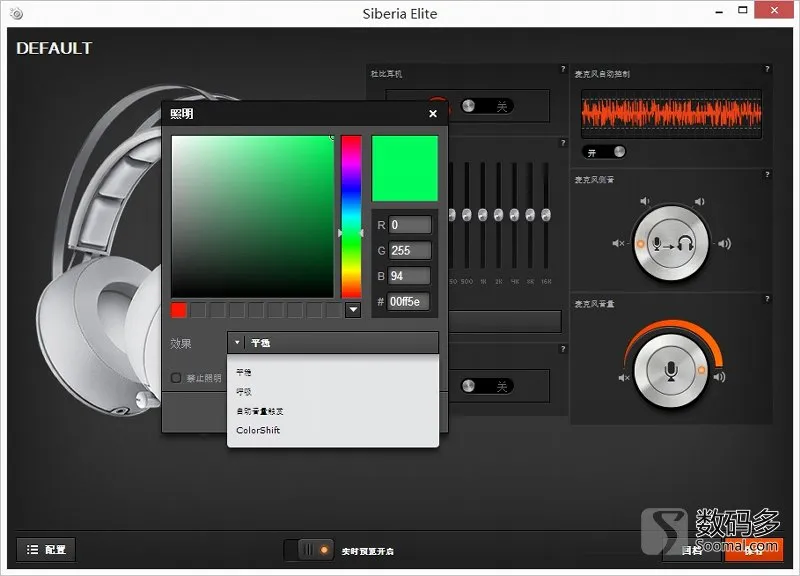Toggle the Dolby headphone switch showing 关
Viewport: 800px width, 576px height.
[x=486, y=106]
